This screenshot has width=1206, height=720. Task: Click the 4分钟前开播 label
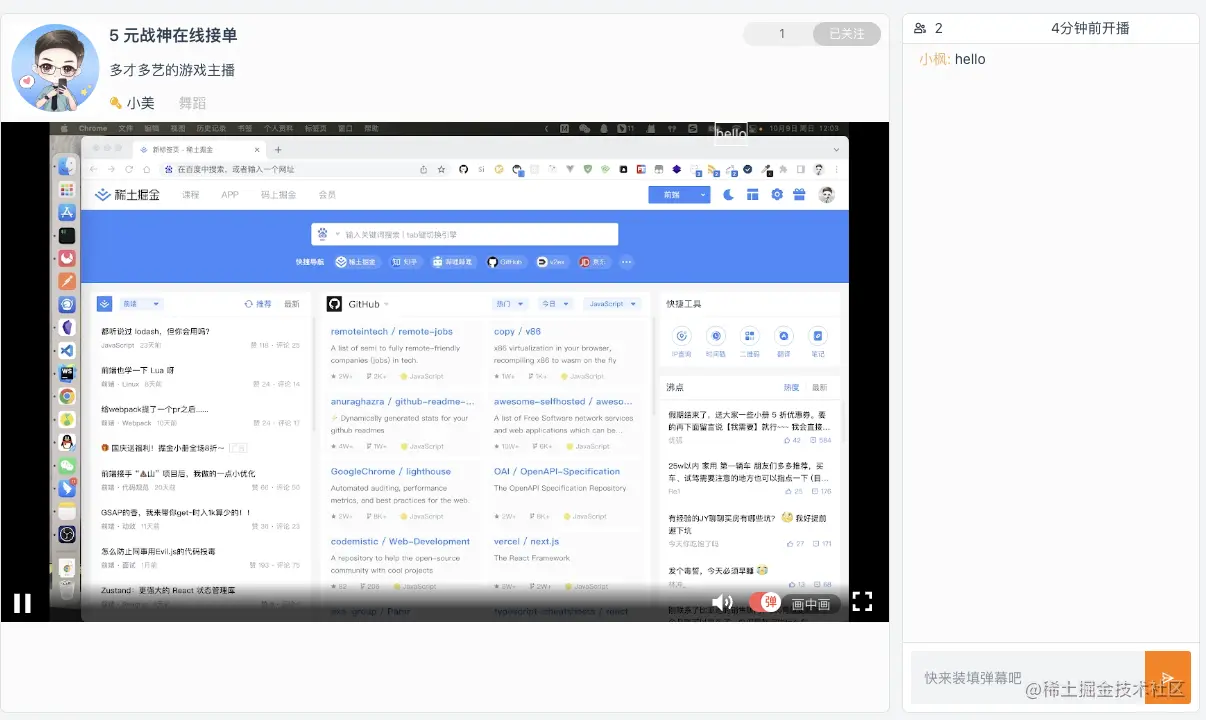point(1090,28)
